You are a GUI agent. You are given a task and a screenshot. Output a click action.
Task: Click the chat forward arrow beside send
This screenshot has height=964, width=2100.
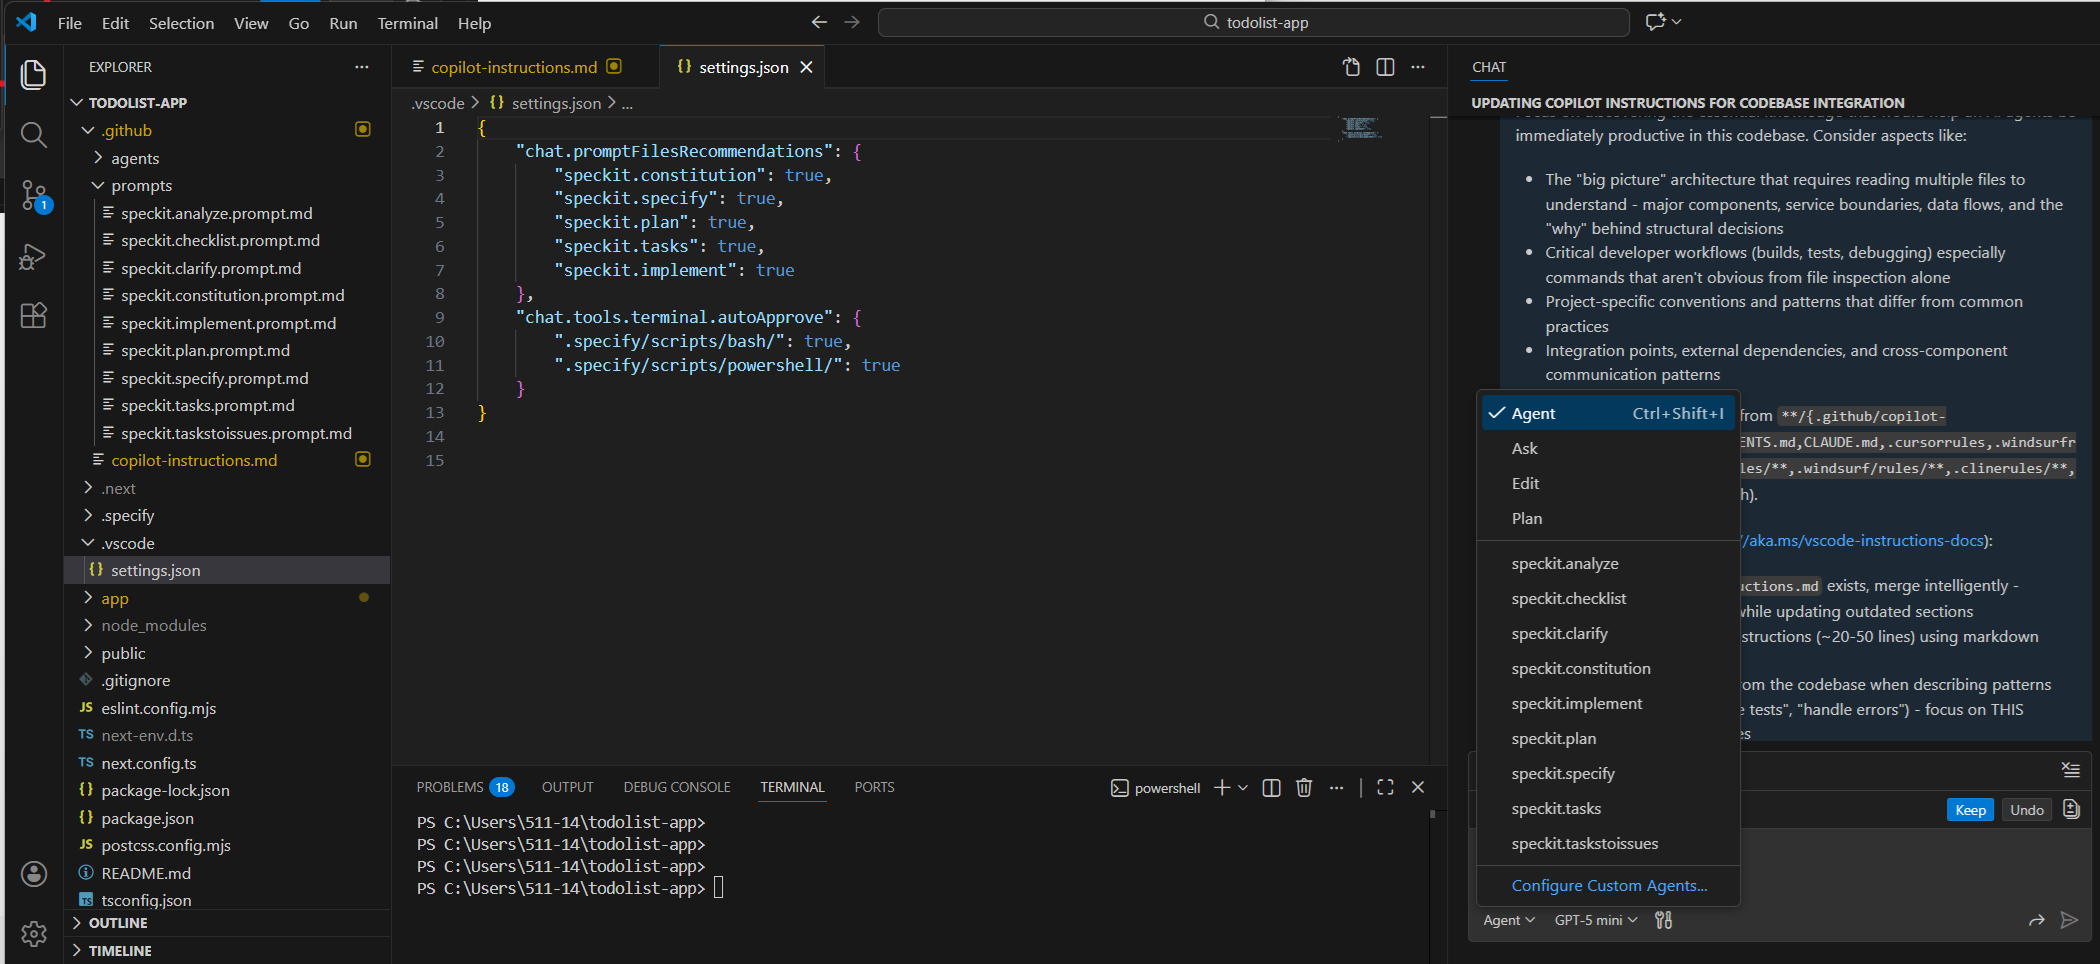pos(2037,920)
